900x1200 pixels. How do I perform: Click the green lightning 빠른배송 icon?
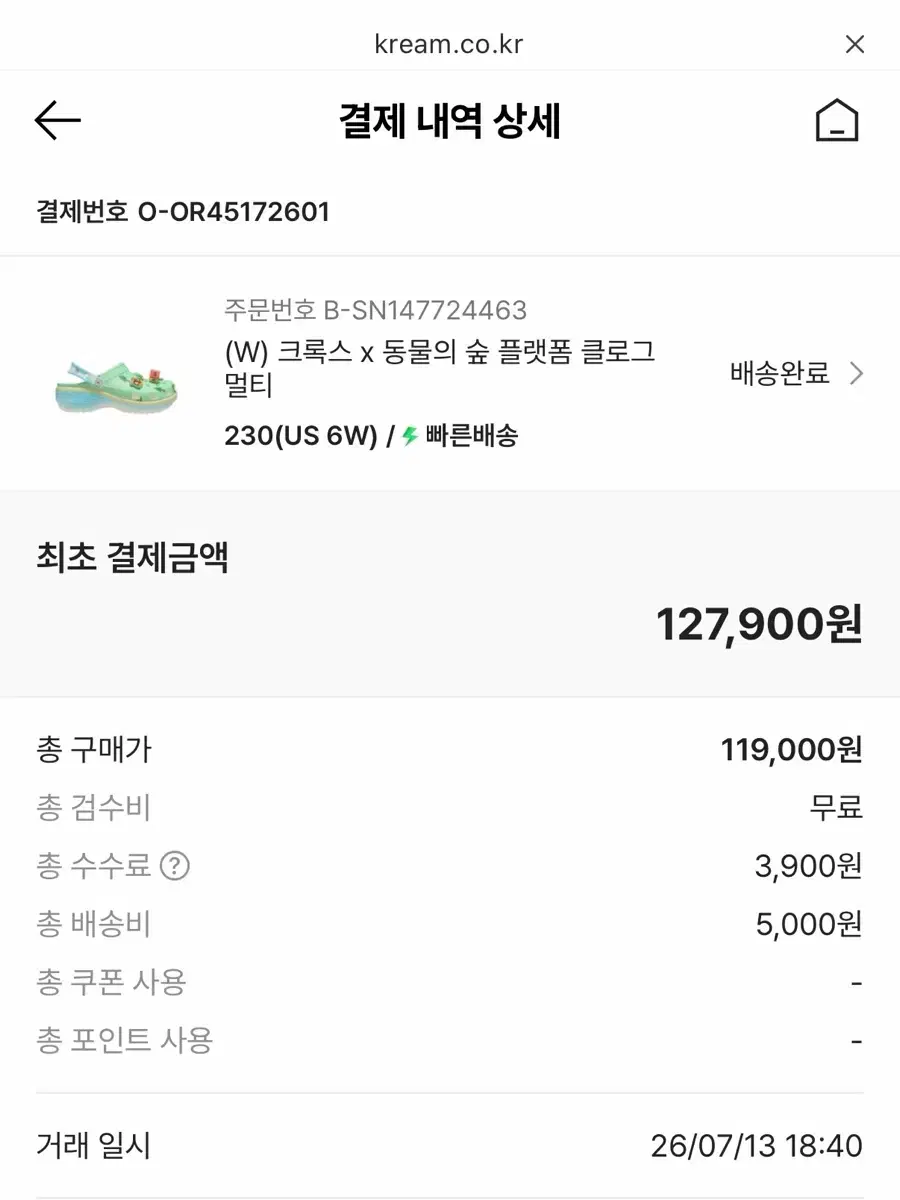(x=409, y=436)
